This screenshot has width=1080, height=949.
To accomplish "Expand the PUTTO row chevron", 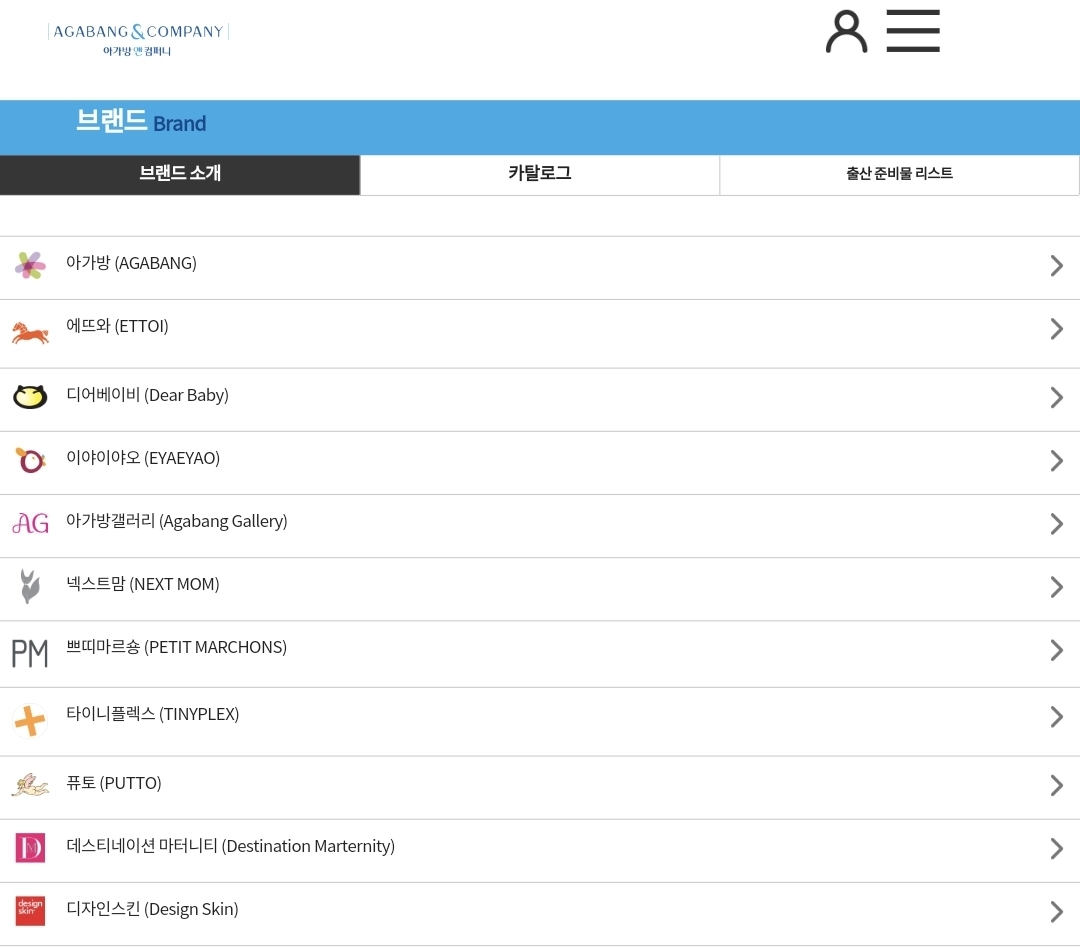I will coord(1057,785).
